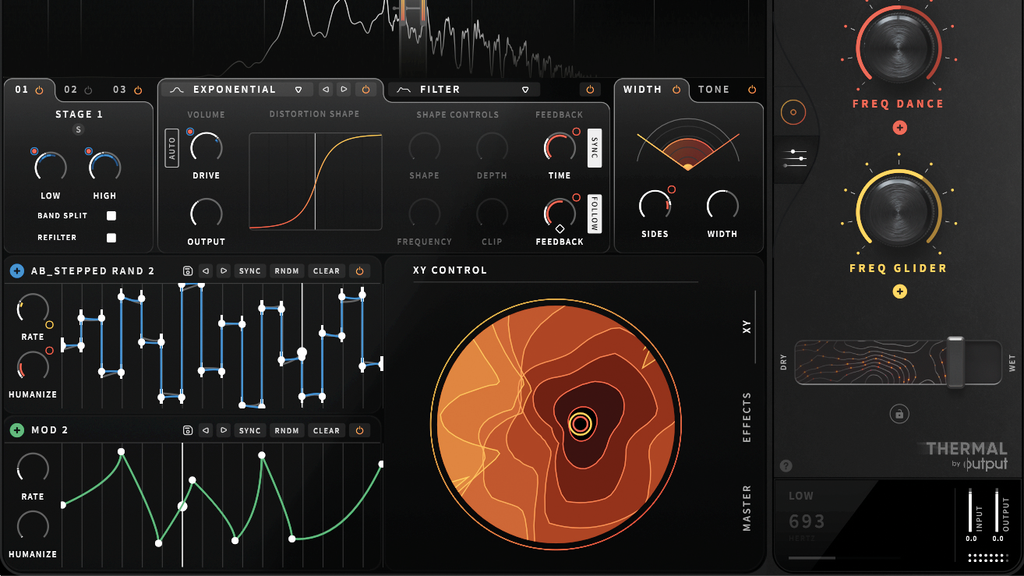Screen dimensions: 1024x576
Task: Open the Width tab
Action: point(642,89)
